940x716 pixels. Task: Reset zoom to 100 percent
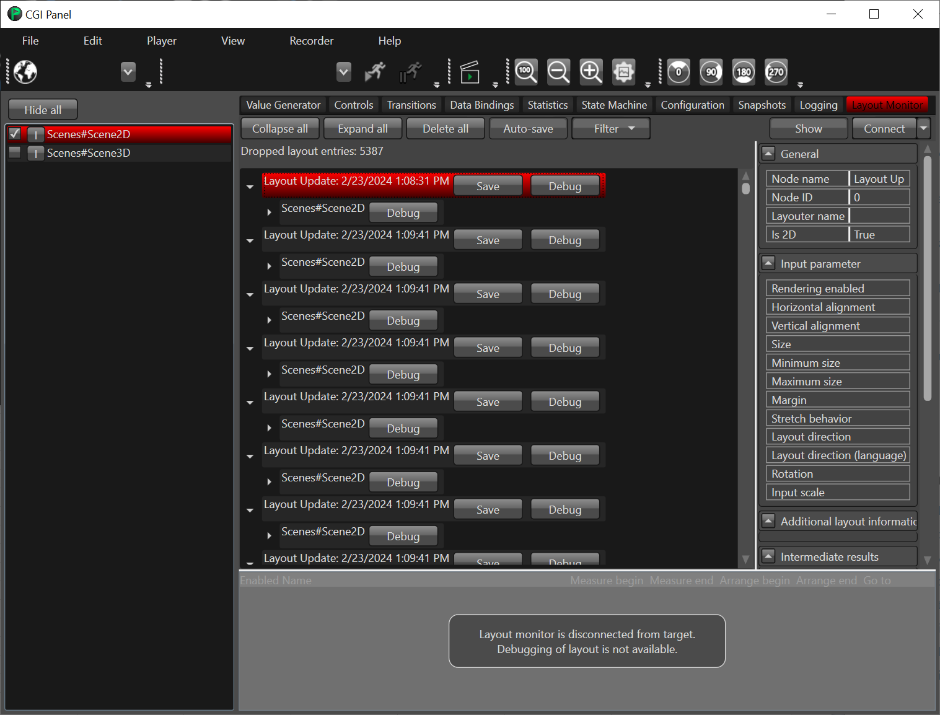(x=526, y=71)
